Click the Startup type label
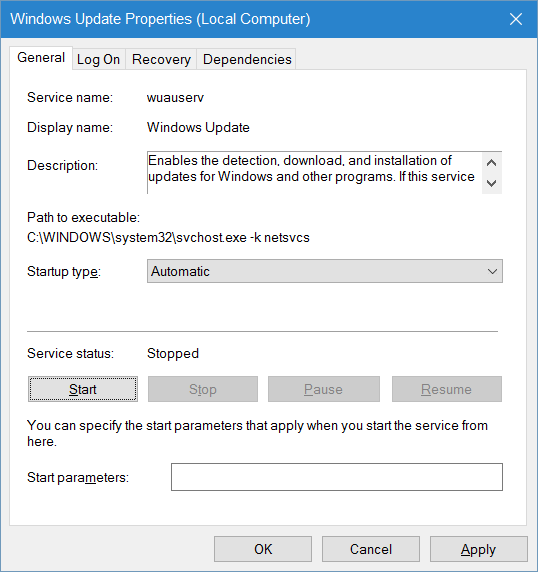The image size is (538, 572). pyautogui.click(x=64, y=272)
